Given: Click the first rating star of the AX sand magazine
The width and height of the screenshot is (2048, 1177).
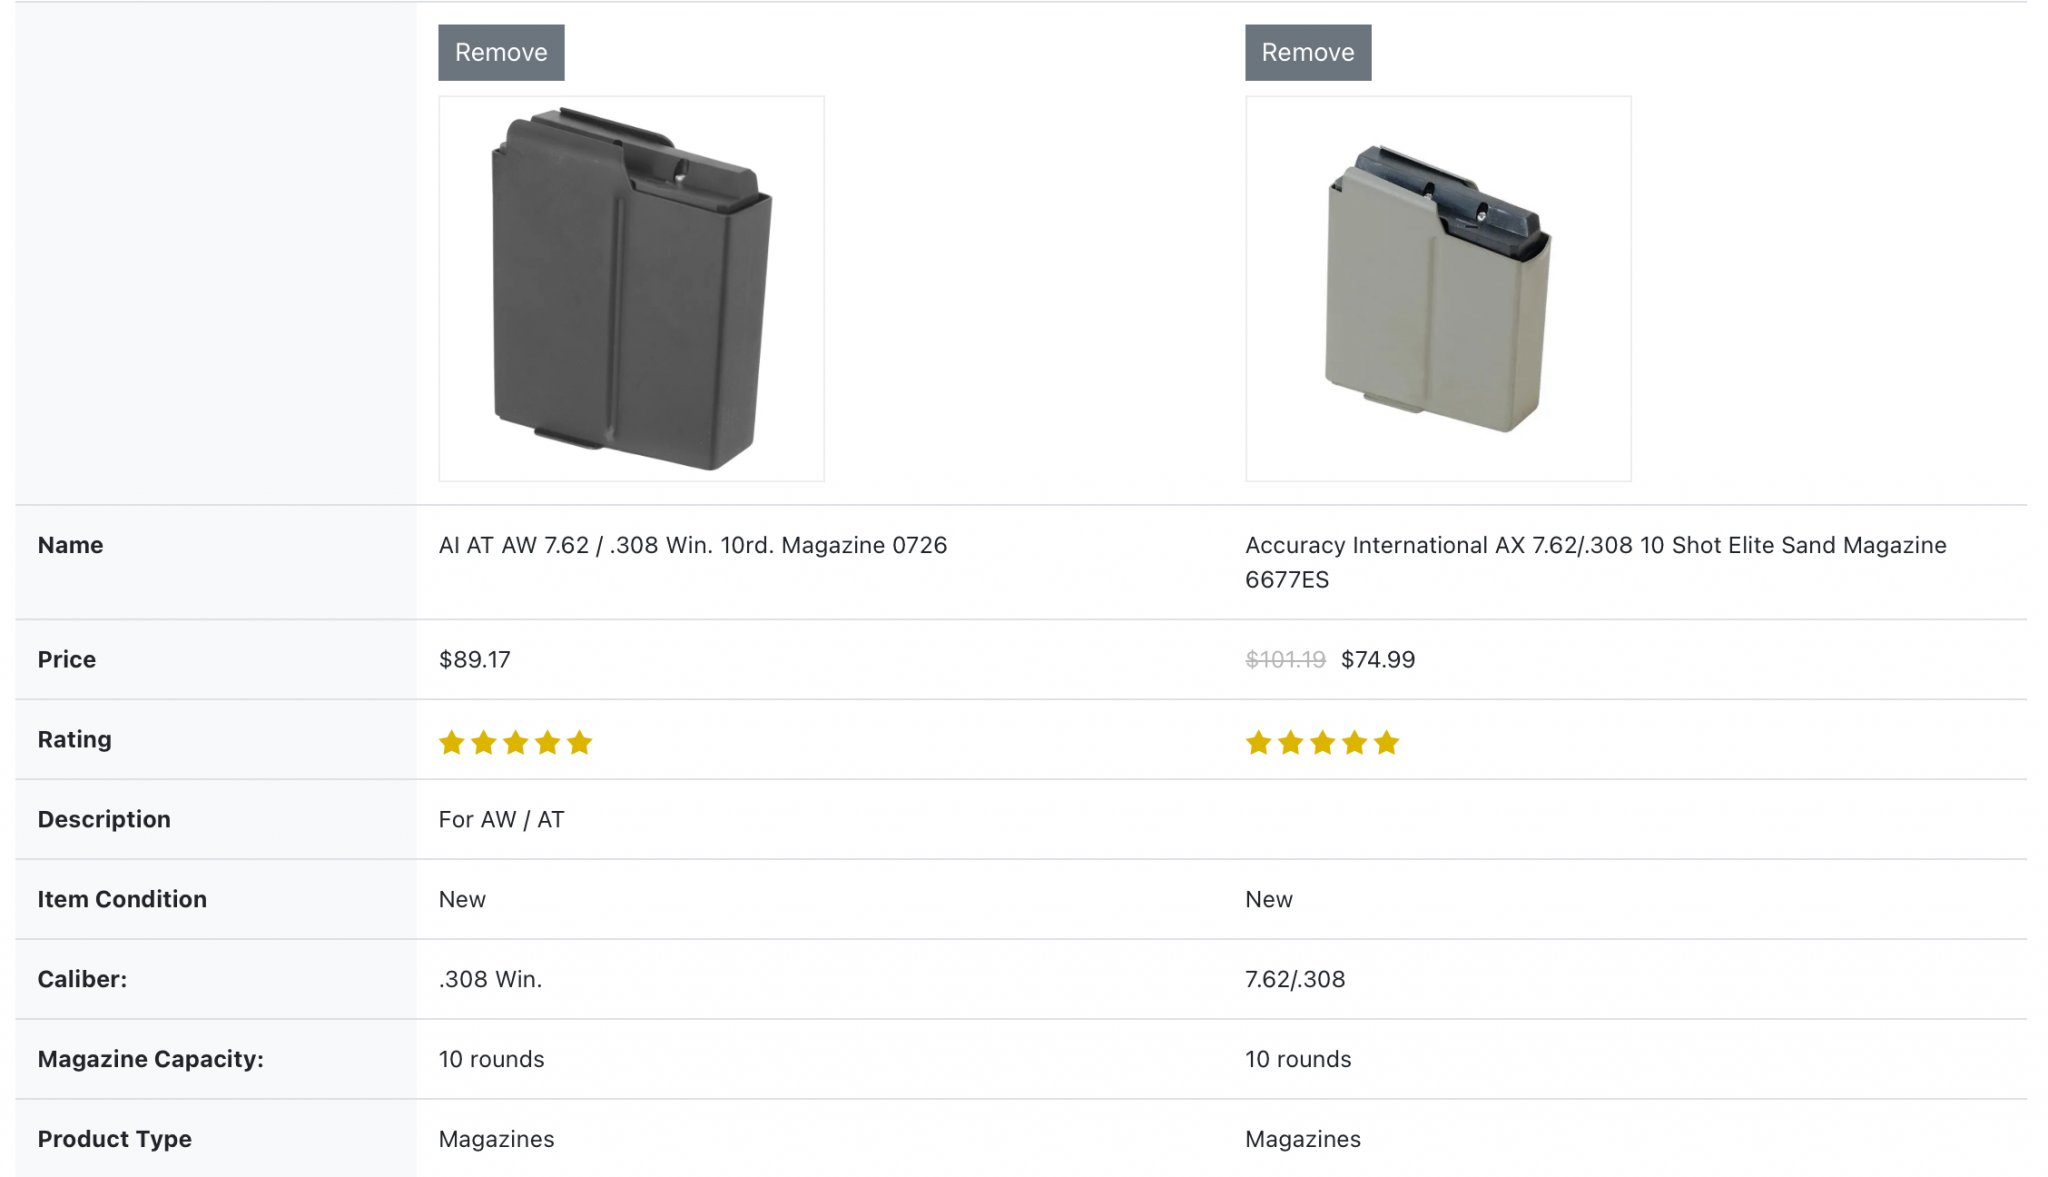Looking at the screenshot, I should 1259,742.
